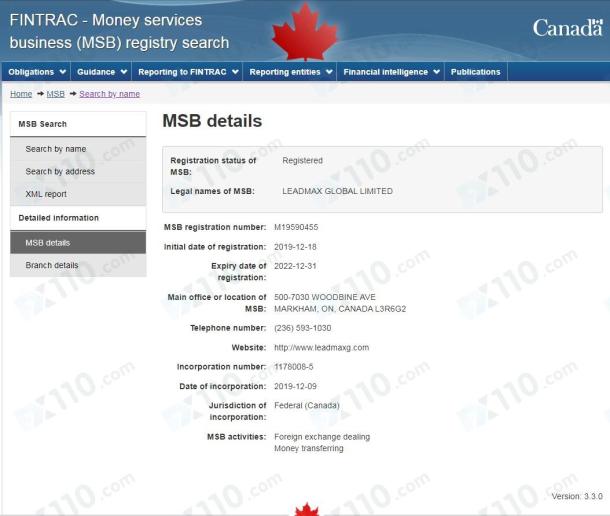Screen dimensions: 610x516
Task: Click LEADMAX GLOBAL LIMITED legal name
Action: 337,191
